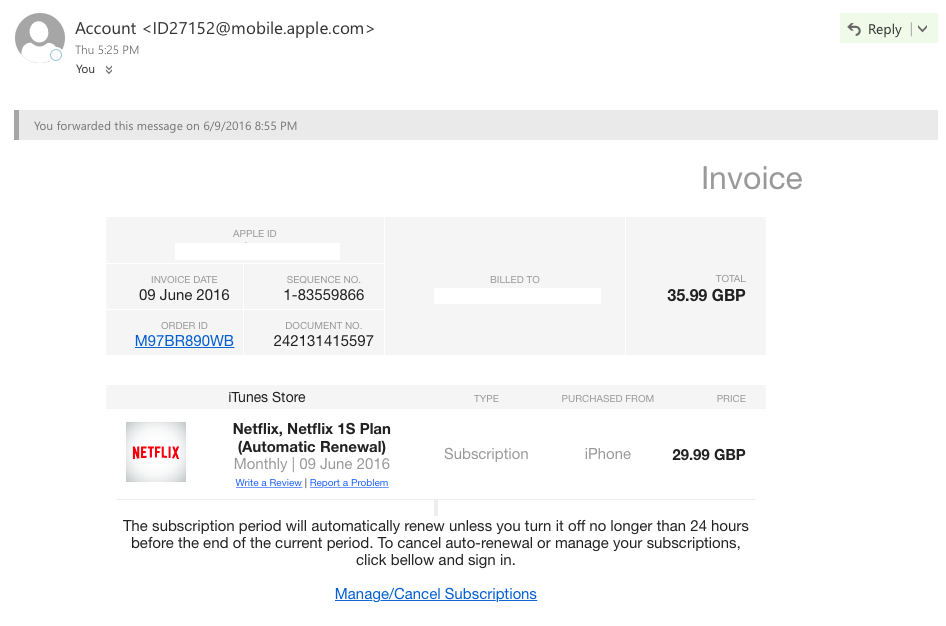The image size is (946, 626).
Task: Click the document number 242131415597
Action: 323,341
